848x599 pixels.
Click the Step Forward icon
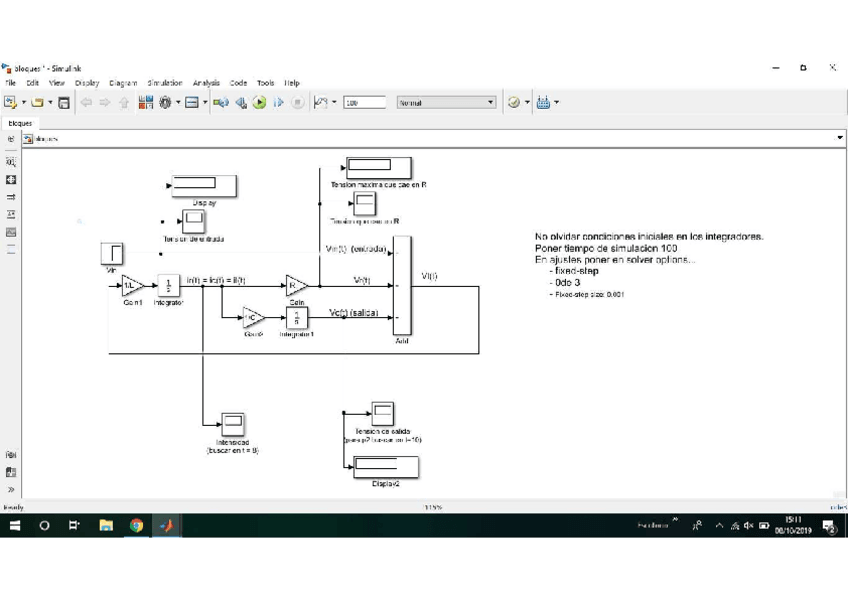click(278, 102)
